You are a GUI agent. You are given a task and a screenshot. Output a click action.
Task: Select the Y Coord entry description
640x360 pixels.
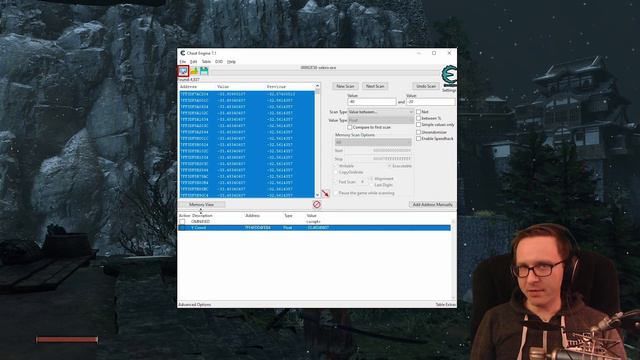(x=199, y=228)
